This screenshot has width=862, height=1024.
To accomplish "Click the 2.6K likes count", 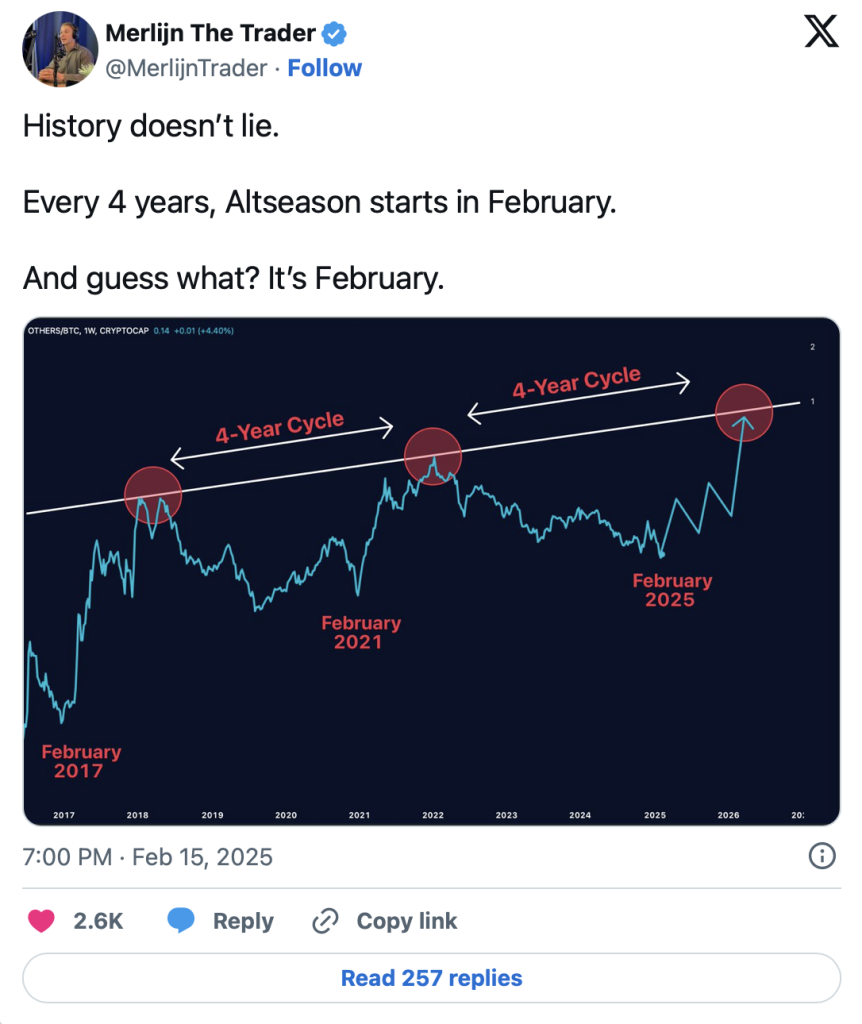I will tap(98, 921).
